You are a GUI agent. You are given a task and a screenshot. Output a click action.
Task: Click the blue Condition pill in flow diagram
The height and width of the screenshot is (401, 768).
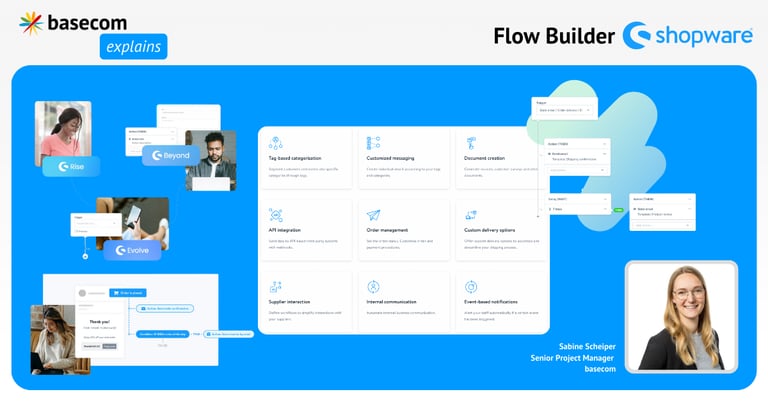[163, 334]
